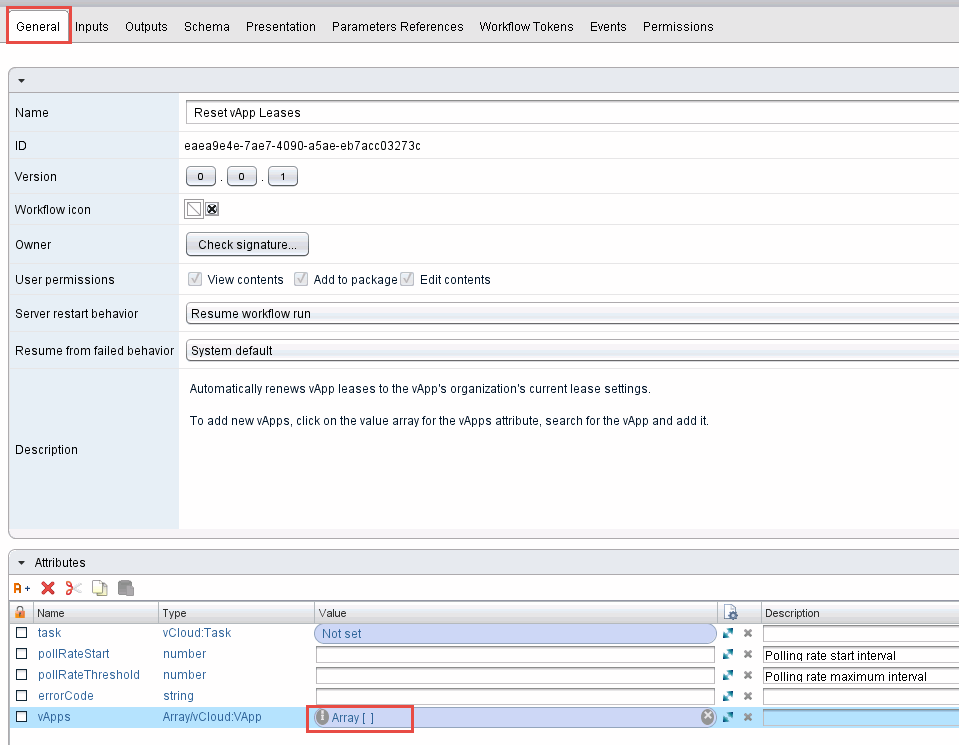The height and width of the screenshot is (745, 959).
Task: Click the red Delete attribute icon
Action: (47, 588)
